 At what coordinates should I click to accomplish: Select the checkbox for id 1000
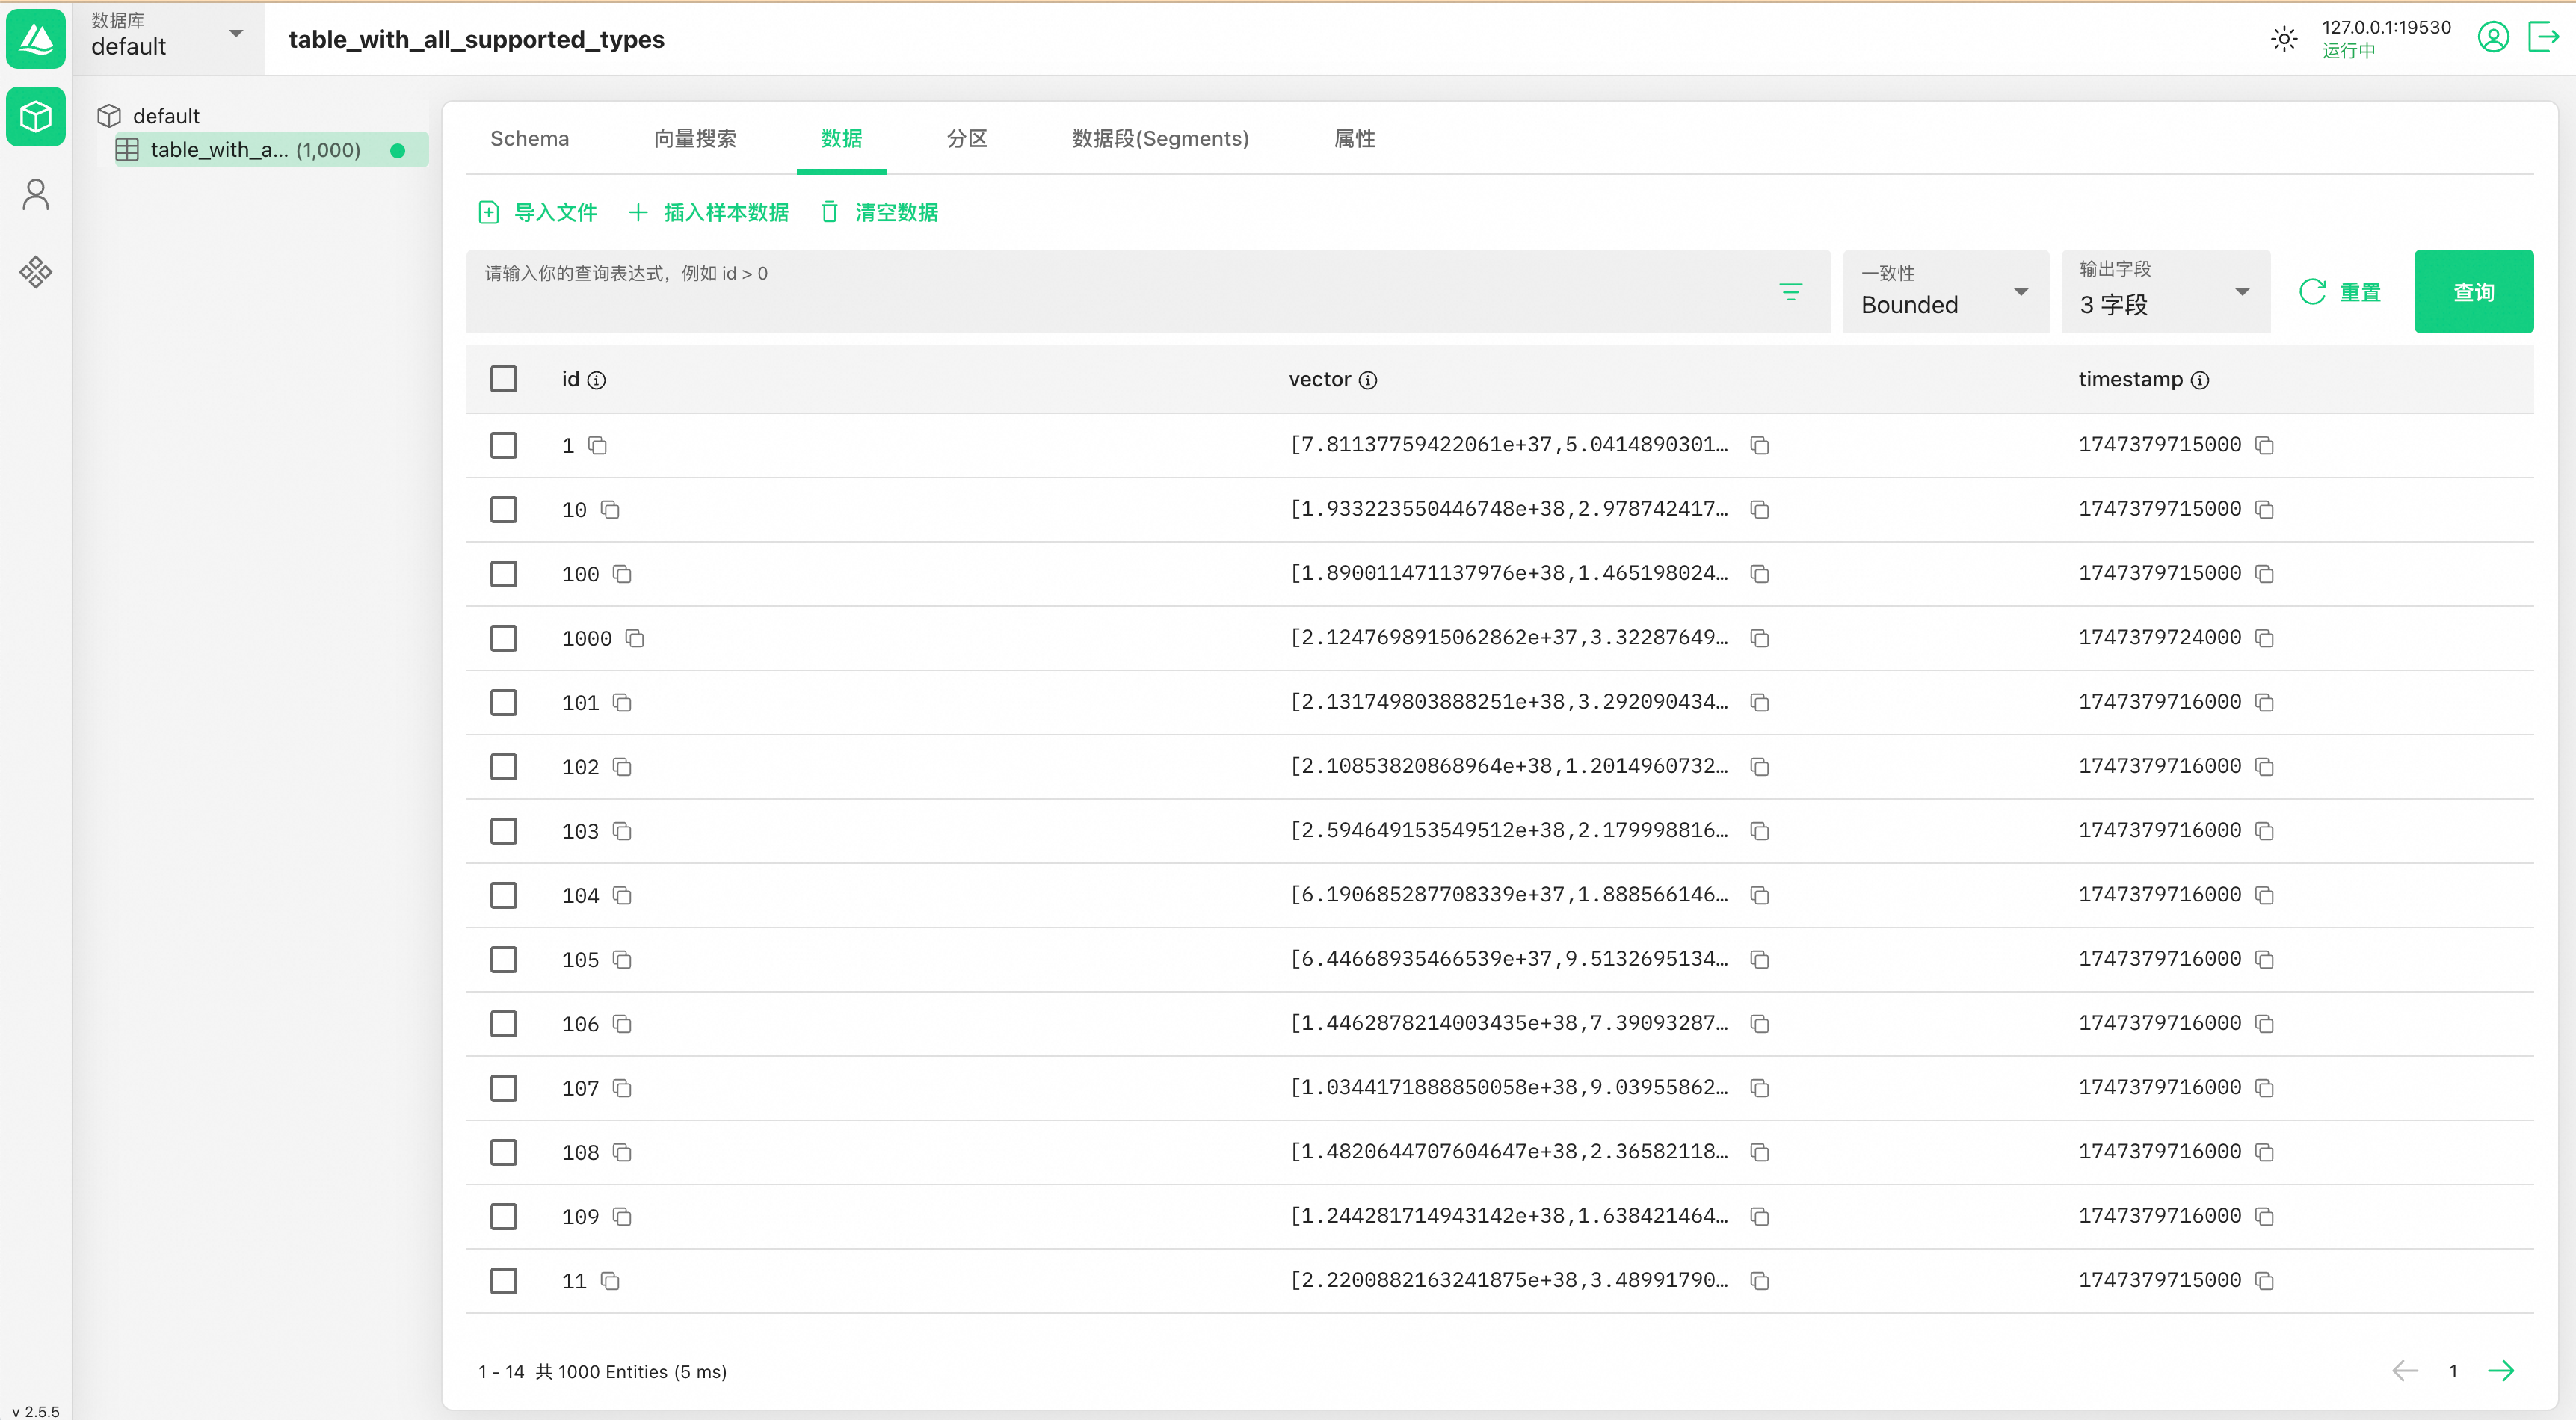[504, 638]
